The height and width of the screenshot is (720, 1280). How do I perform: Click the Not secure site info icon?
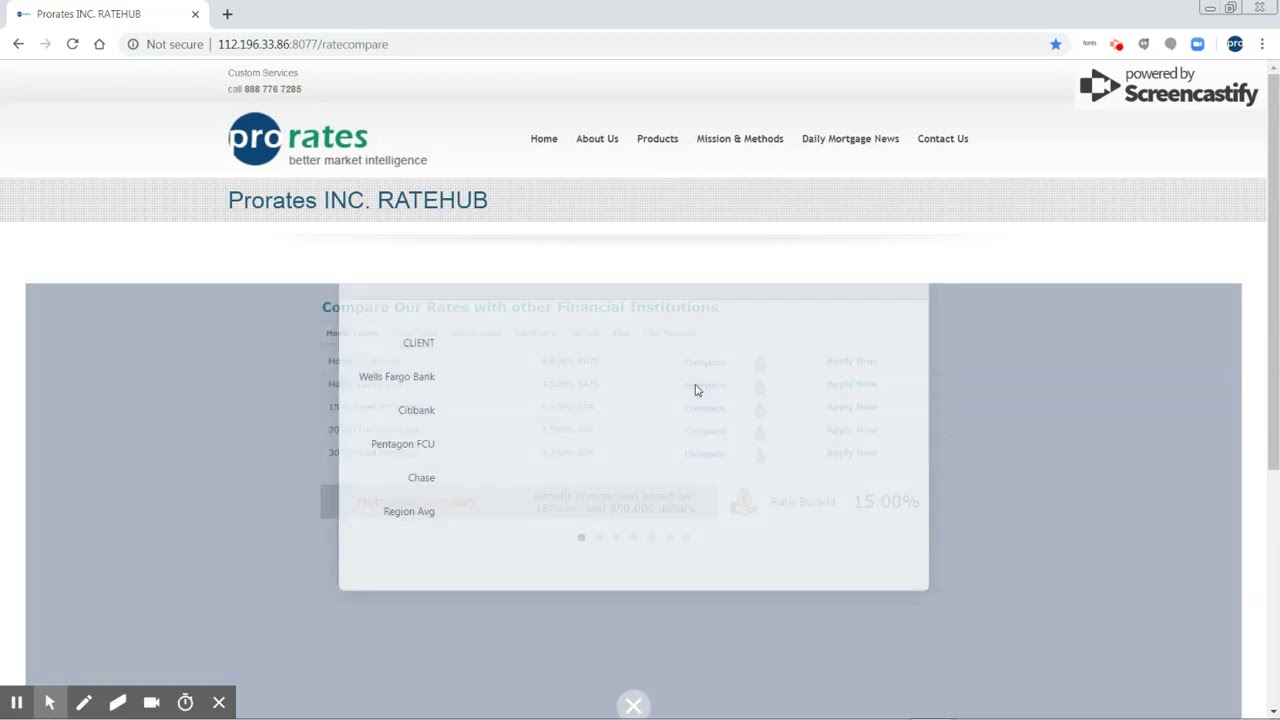(133, 44)
